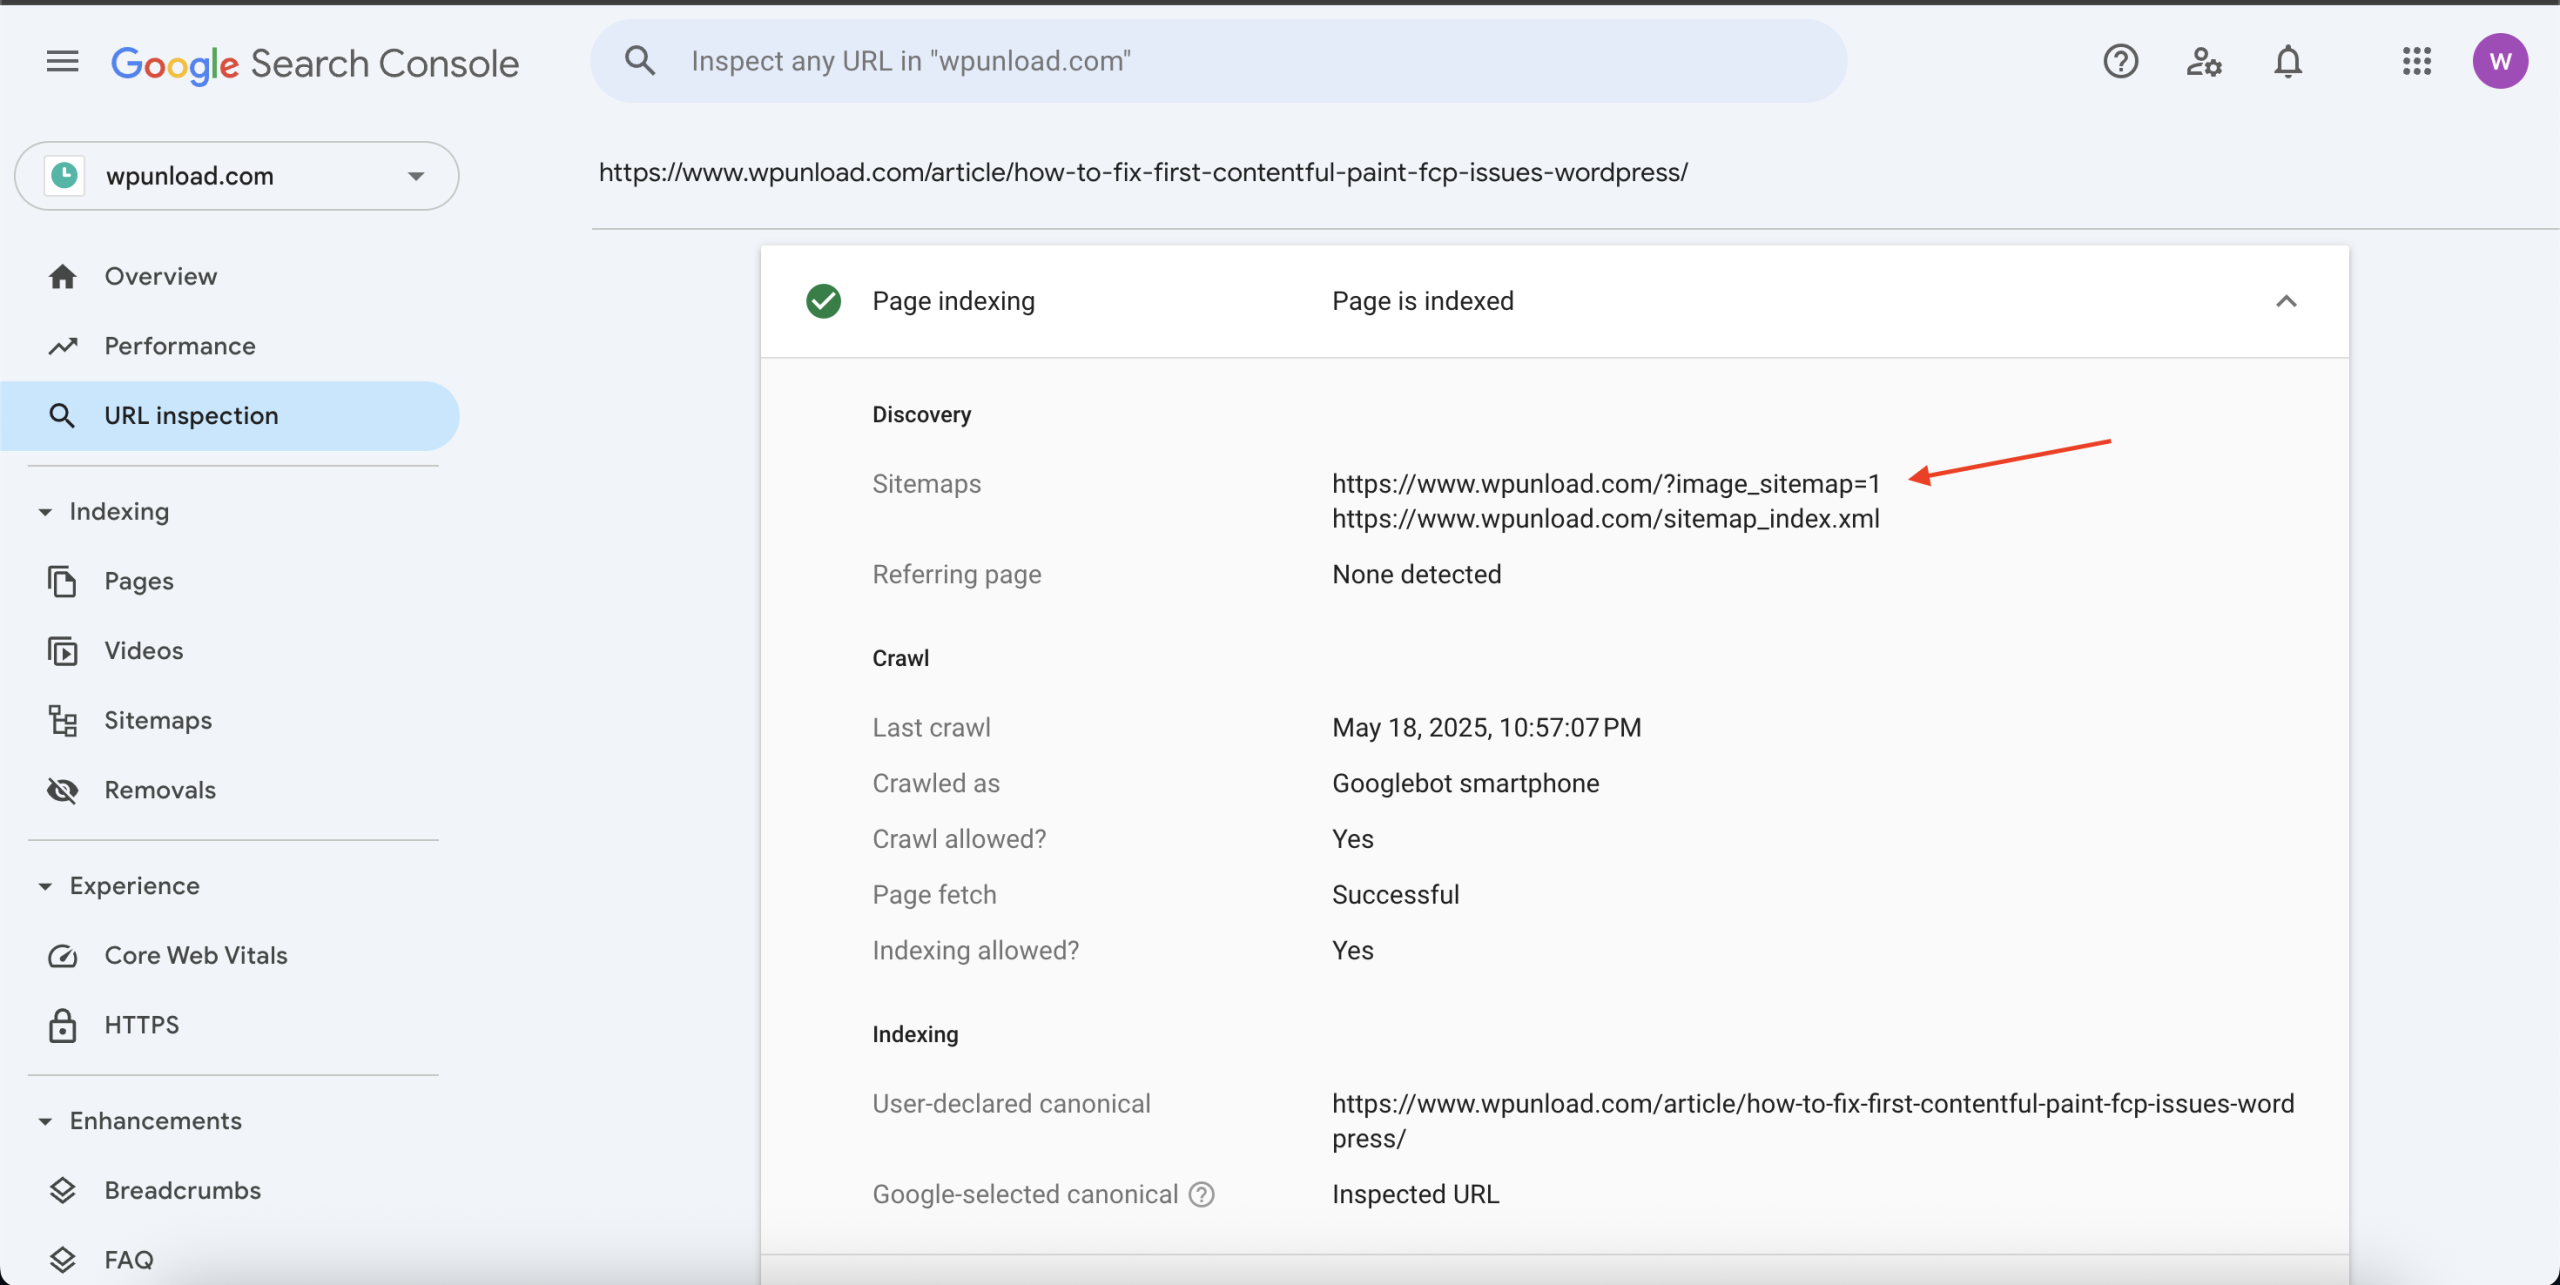Image resolution: width=2560 pixels, height=1285 pixels.
Task: Click help icon next to Google-selected canonical
Action: [1201, 1194]
